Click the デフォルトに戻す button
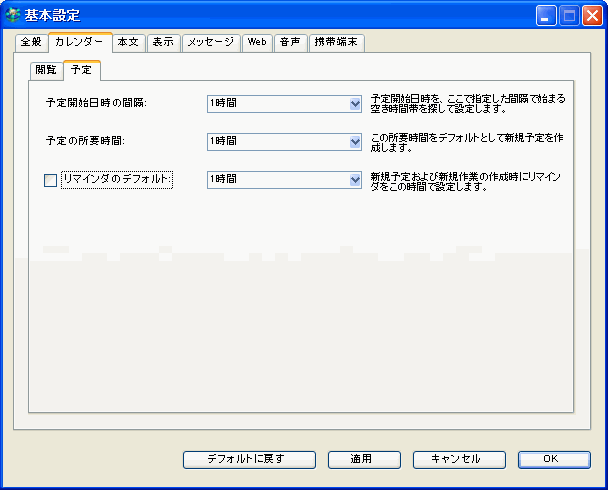The width and height of the screenshot is (608, 490). pyautogui.click(x=246, y=459)
